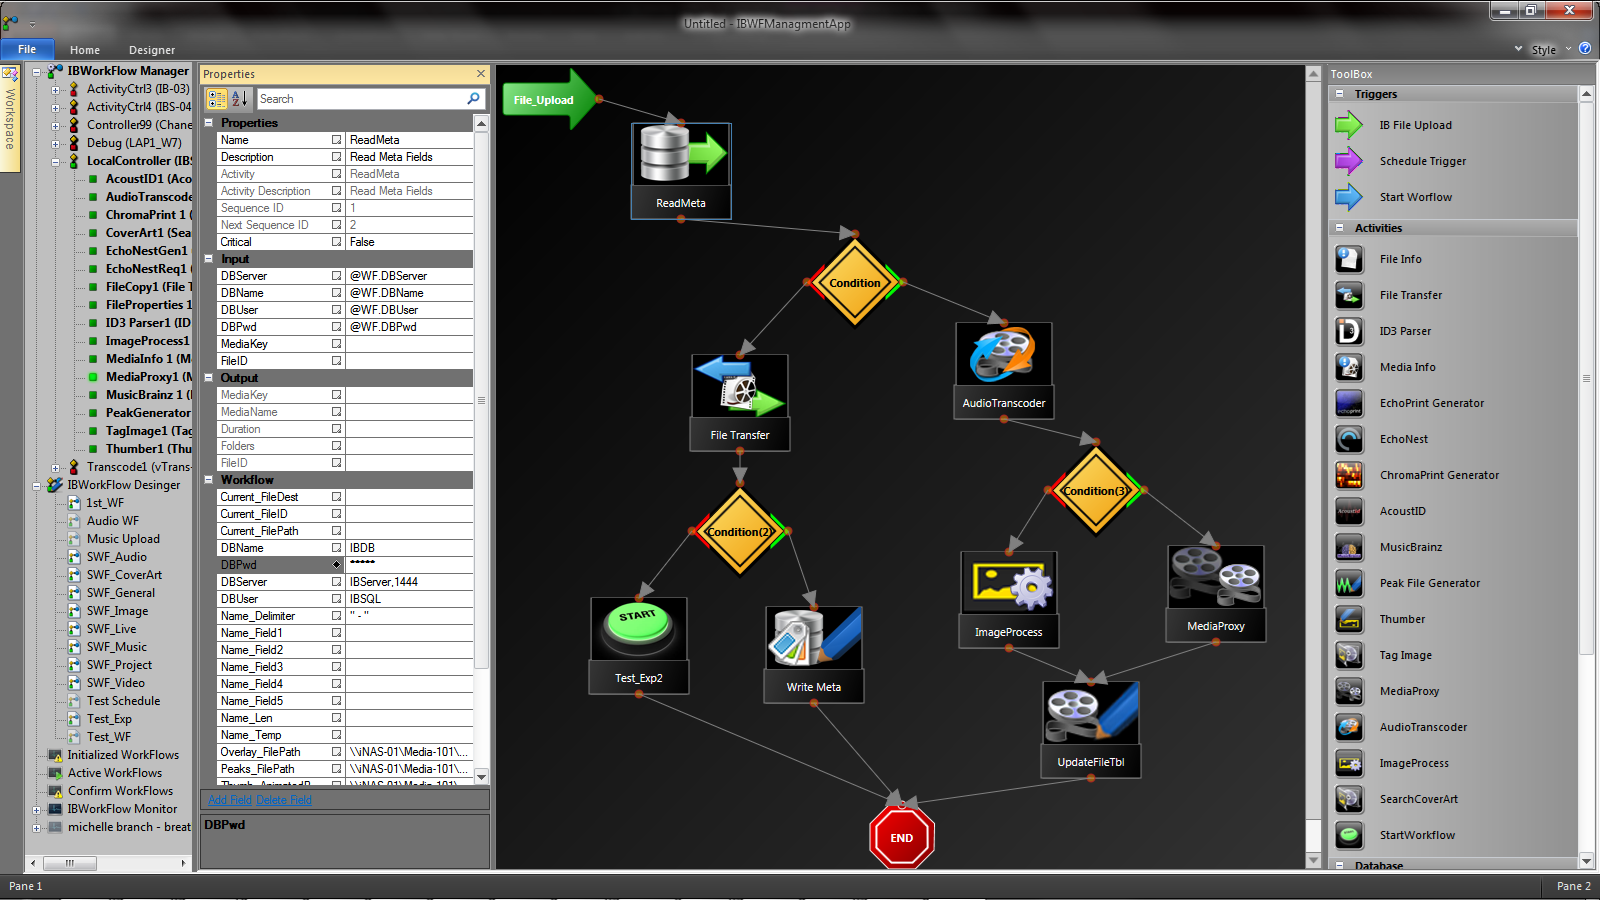Select the Peak File Generator icon
The width and height of the screenshot is (1600, 900).
1349,583
